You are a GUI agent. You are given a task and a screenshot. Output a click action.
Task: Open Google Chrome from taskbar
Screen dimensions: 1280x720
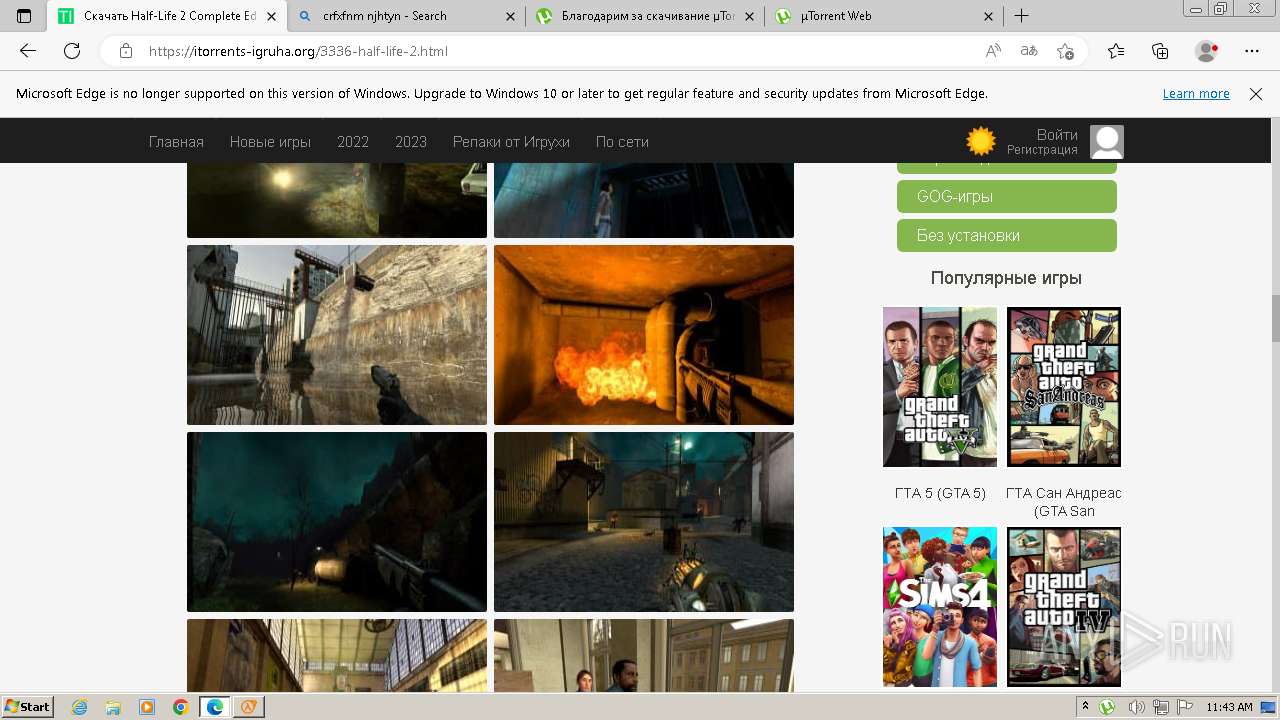(181, 707)
